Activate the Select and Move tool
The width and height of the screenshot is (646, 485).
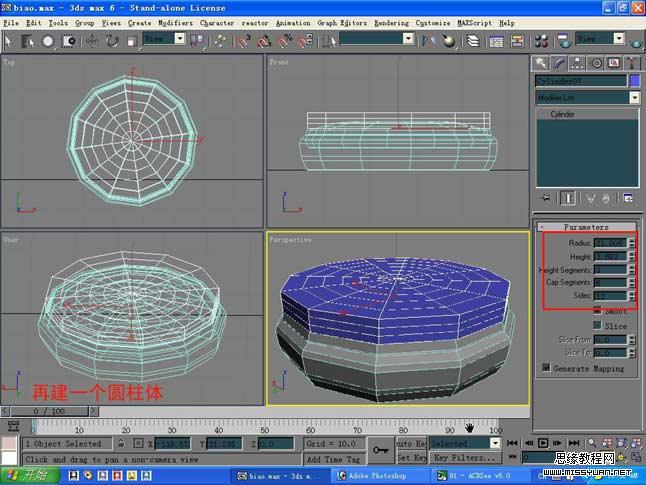pyautogui.click(x=91, y=41)
